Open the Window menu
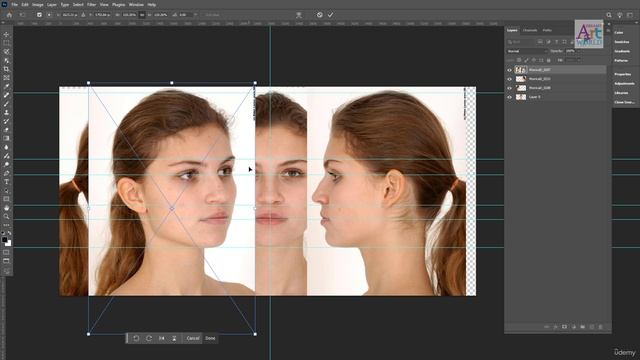Viewport: 640px width, 360px height. (136, 4)
